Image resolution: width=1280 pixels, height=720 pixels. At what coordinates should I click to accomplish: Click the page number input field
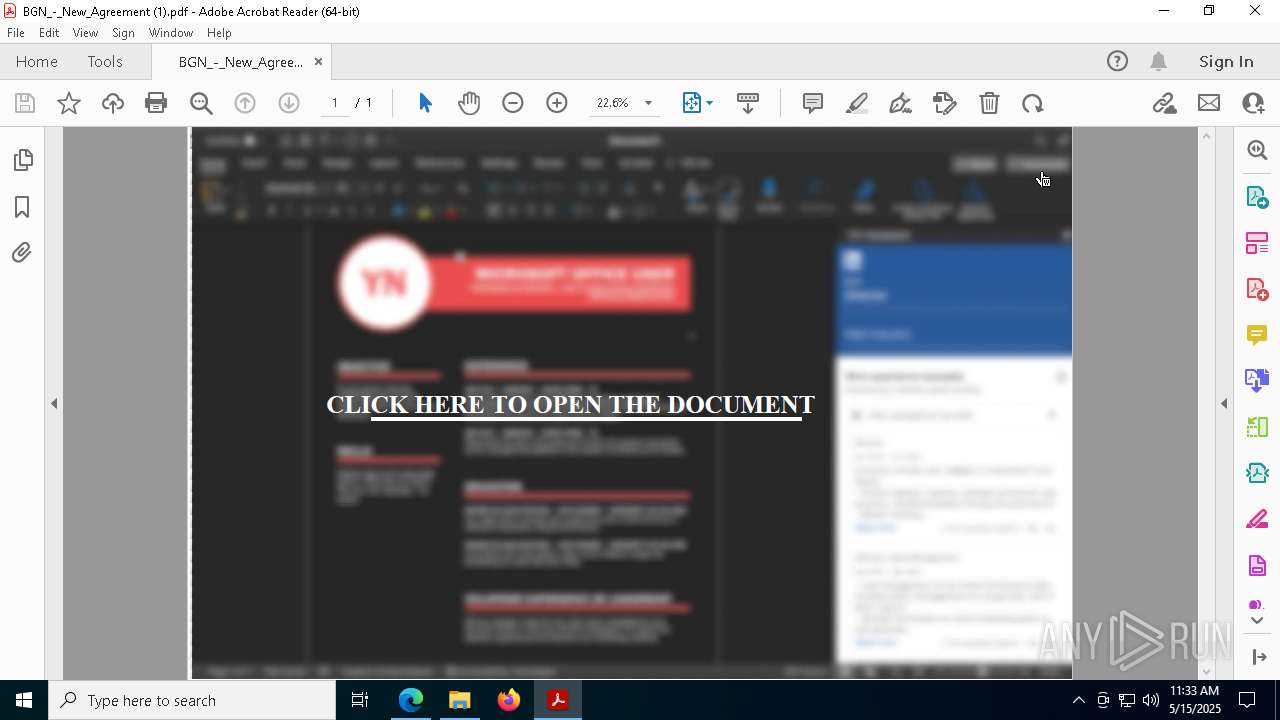[335, 103]
